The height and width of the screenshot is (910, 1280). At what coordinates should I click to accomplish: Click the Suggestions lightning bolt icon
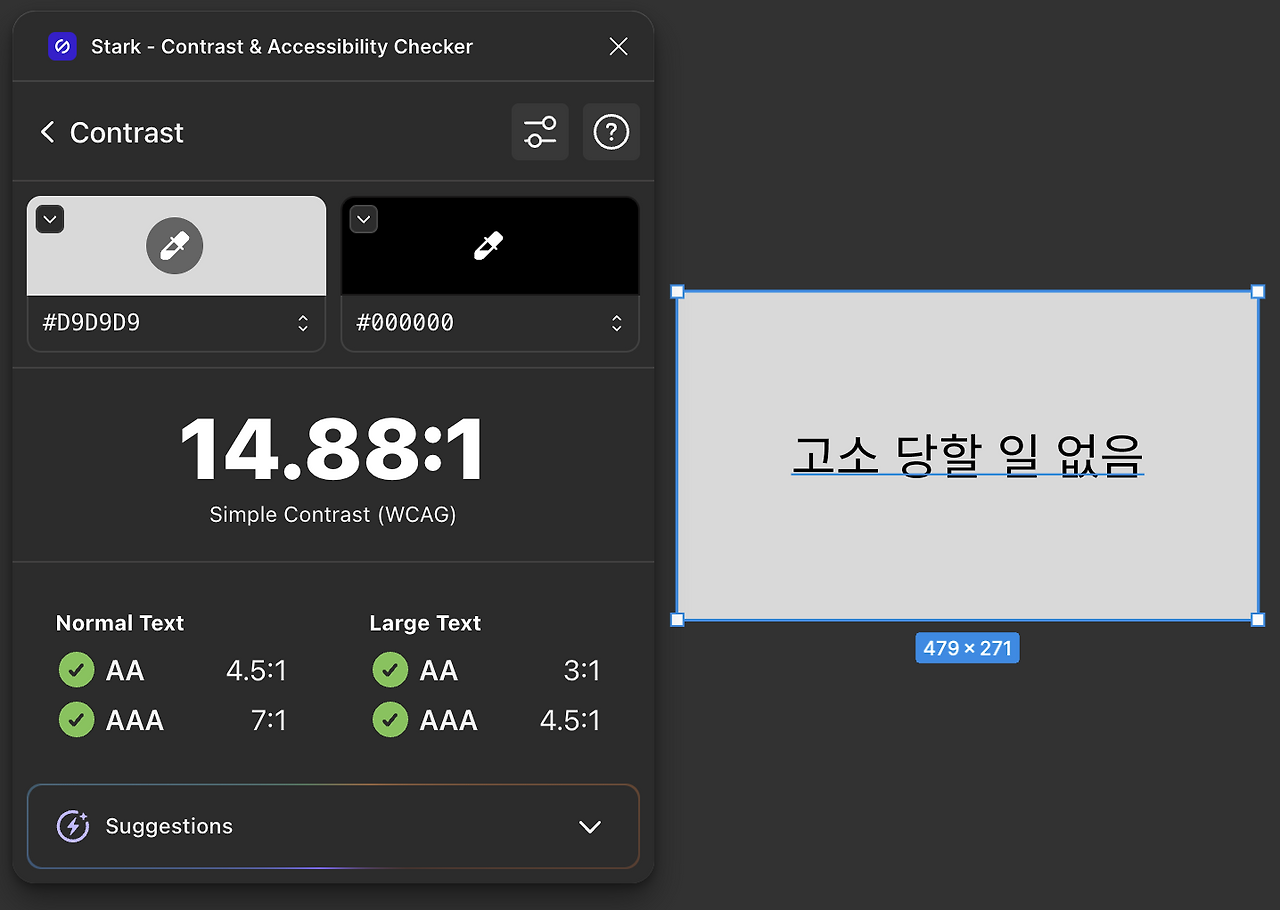72,826
